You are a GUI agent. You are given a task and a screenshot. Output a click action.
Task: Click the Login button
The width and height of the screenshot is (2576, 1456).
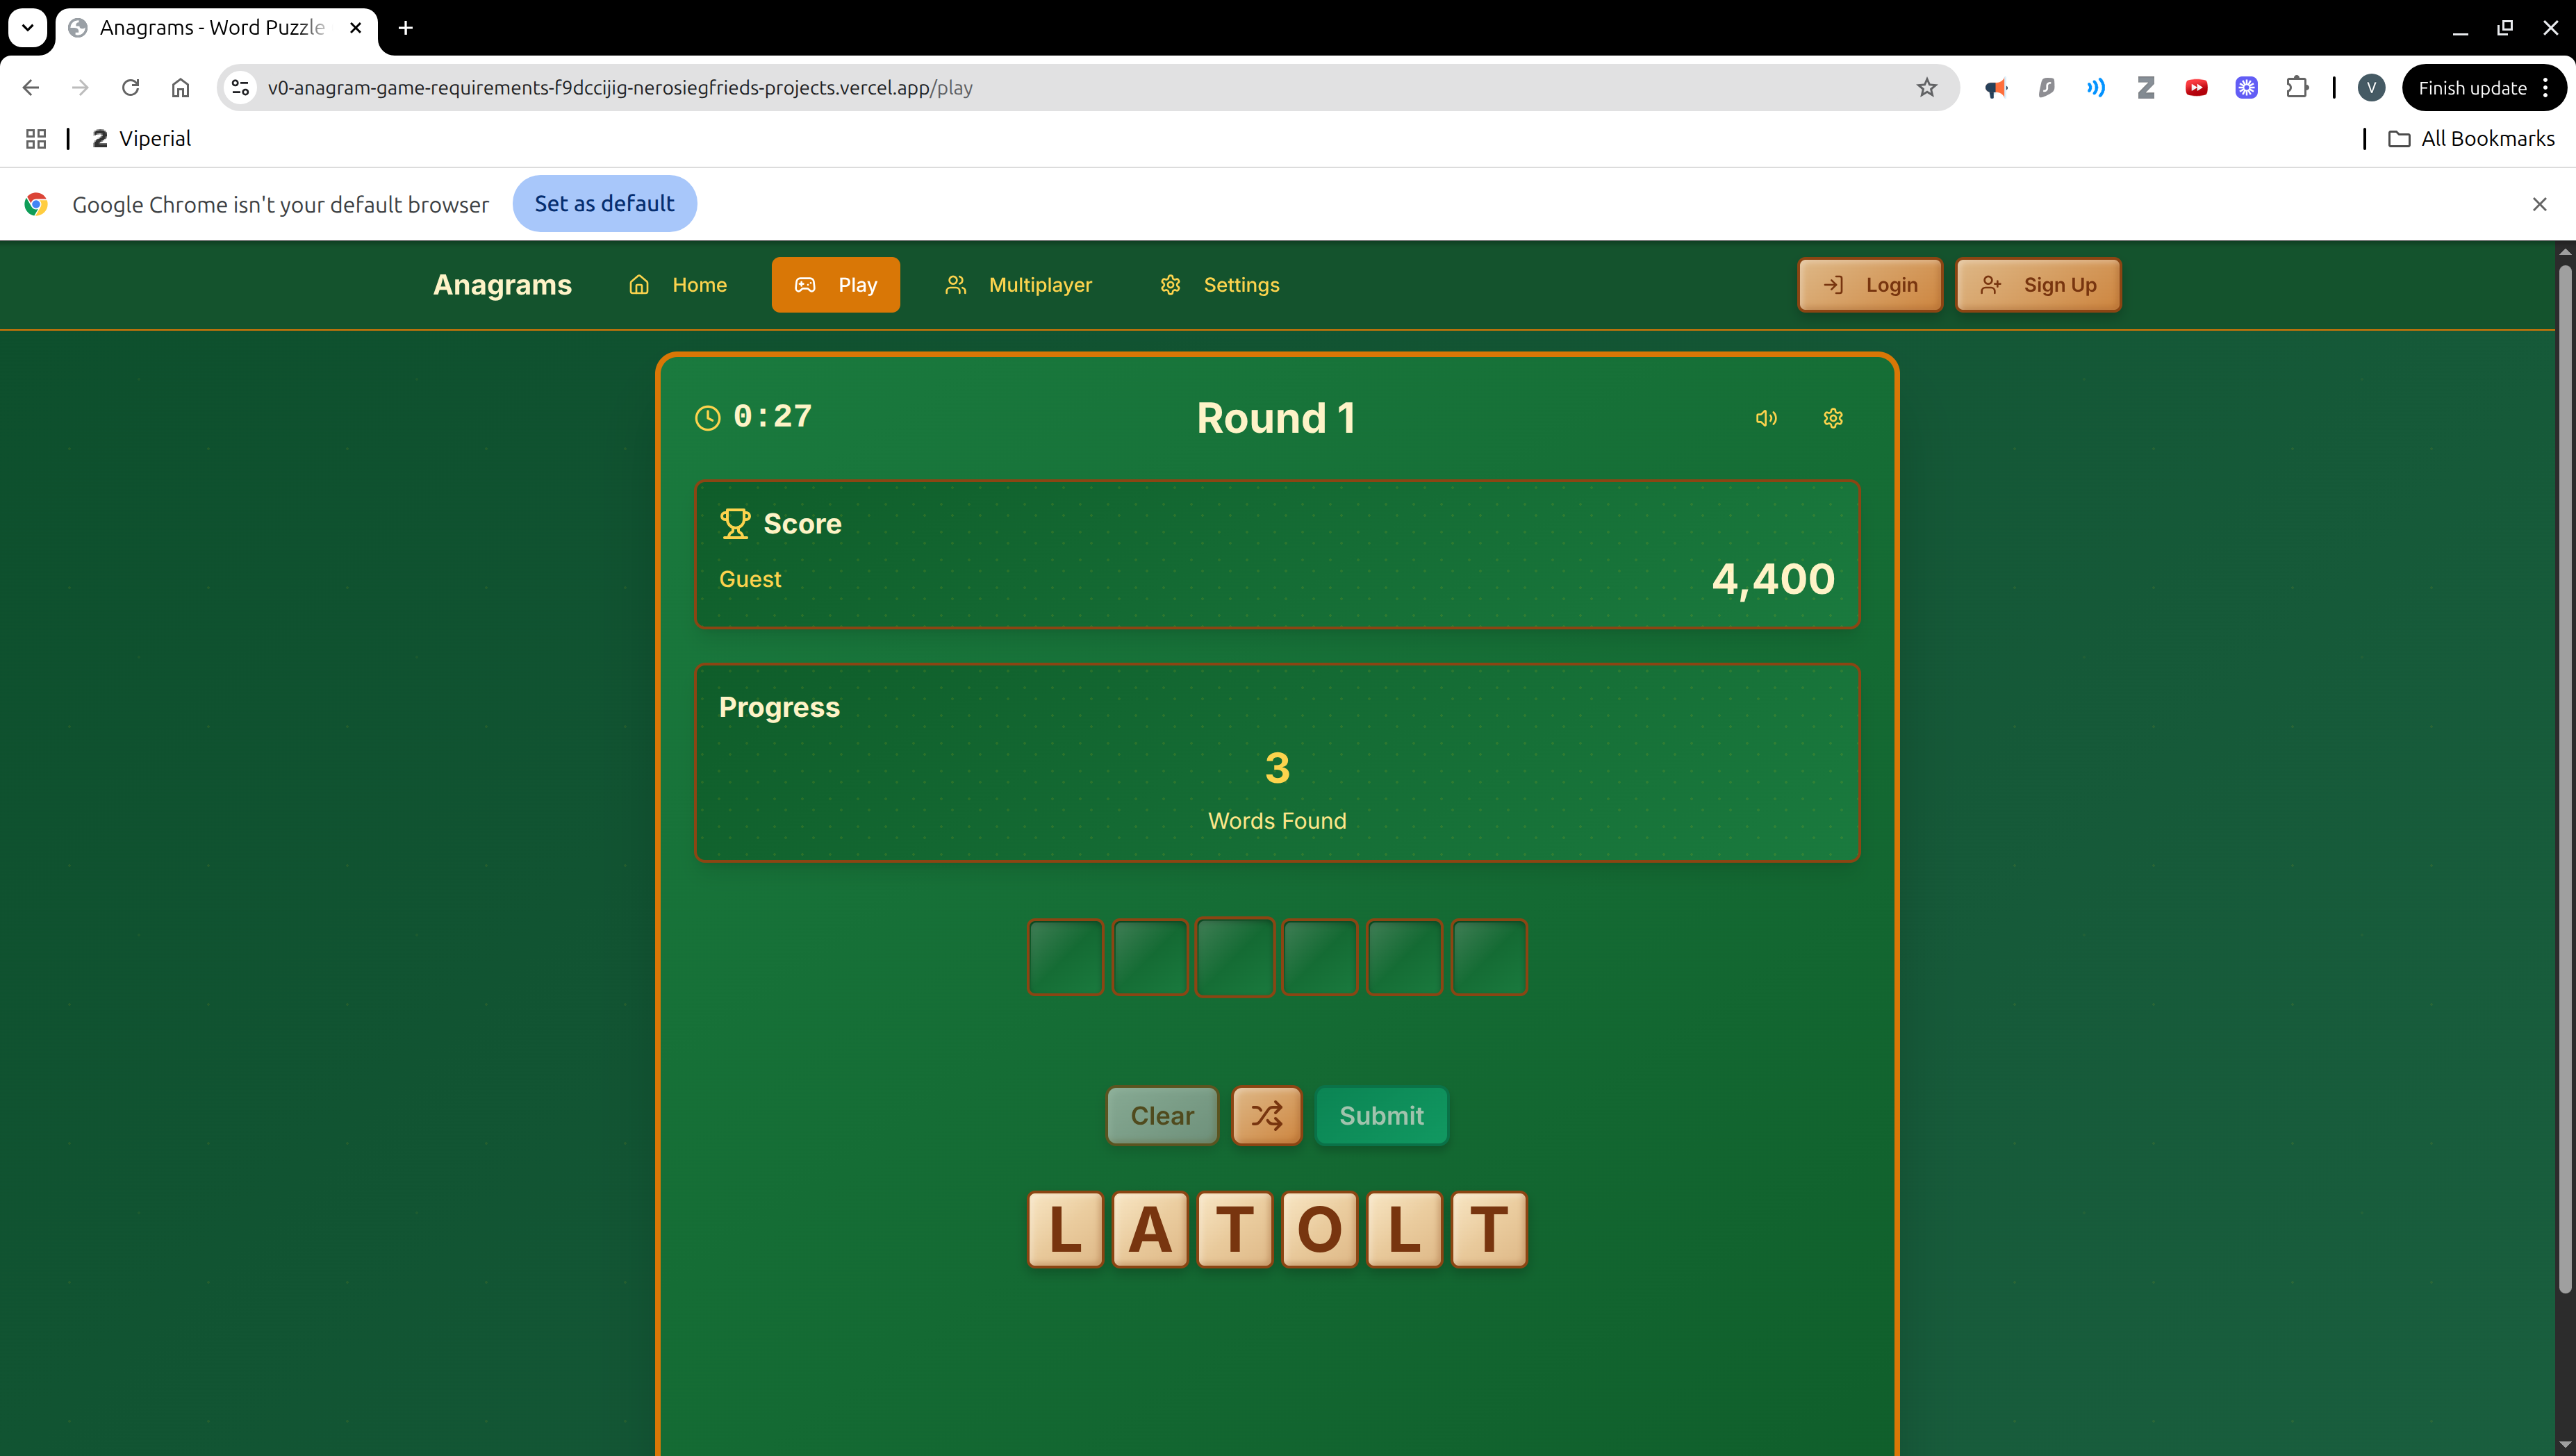(x=1869, y=285)
